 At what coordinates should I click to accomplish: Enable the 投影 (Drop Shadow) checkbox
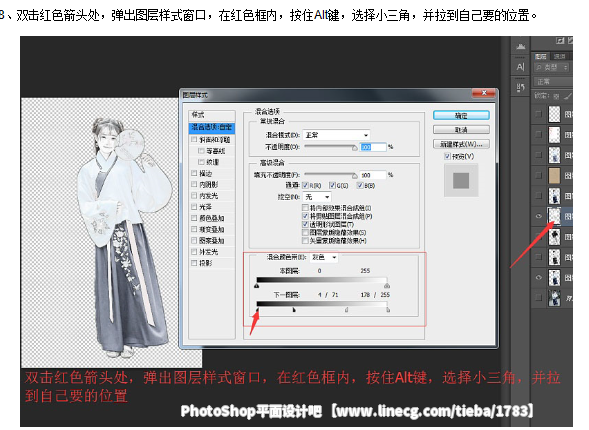click(x=194, y=263)
